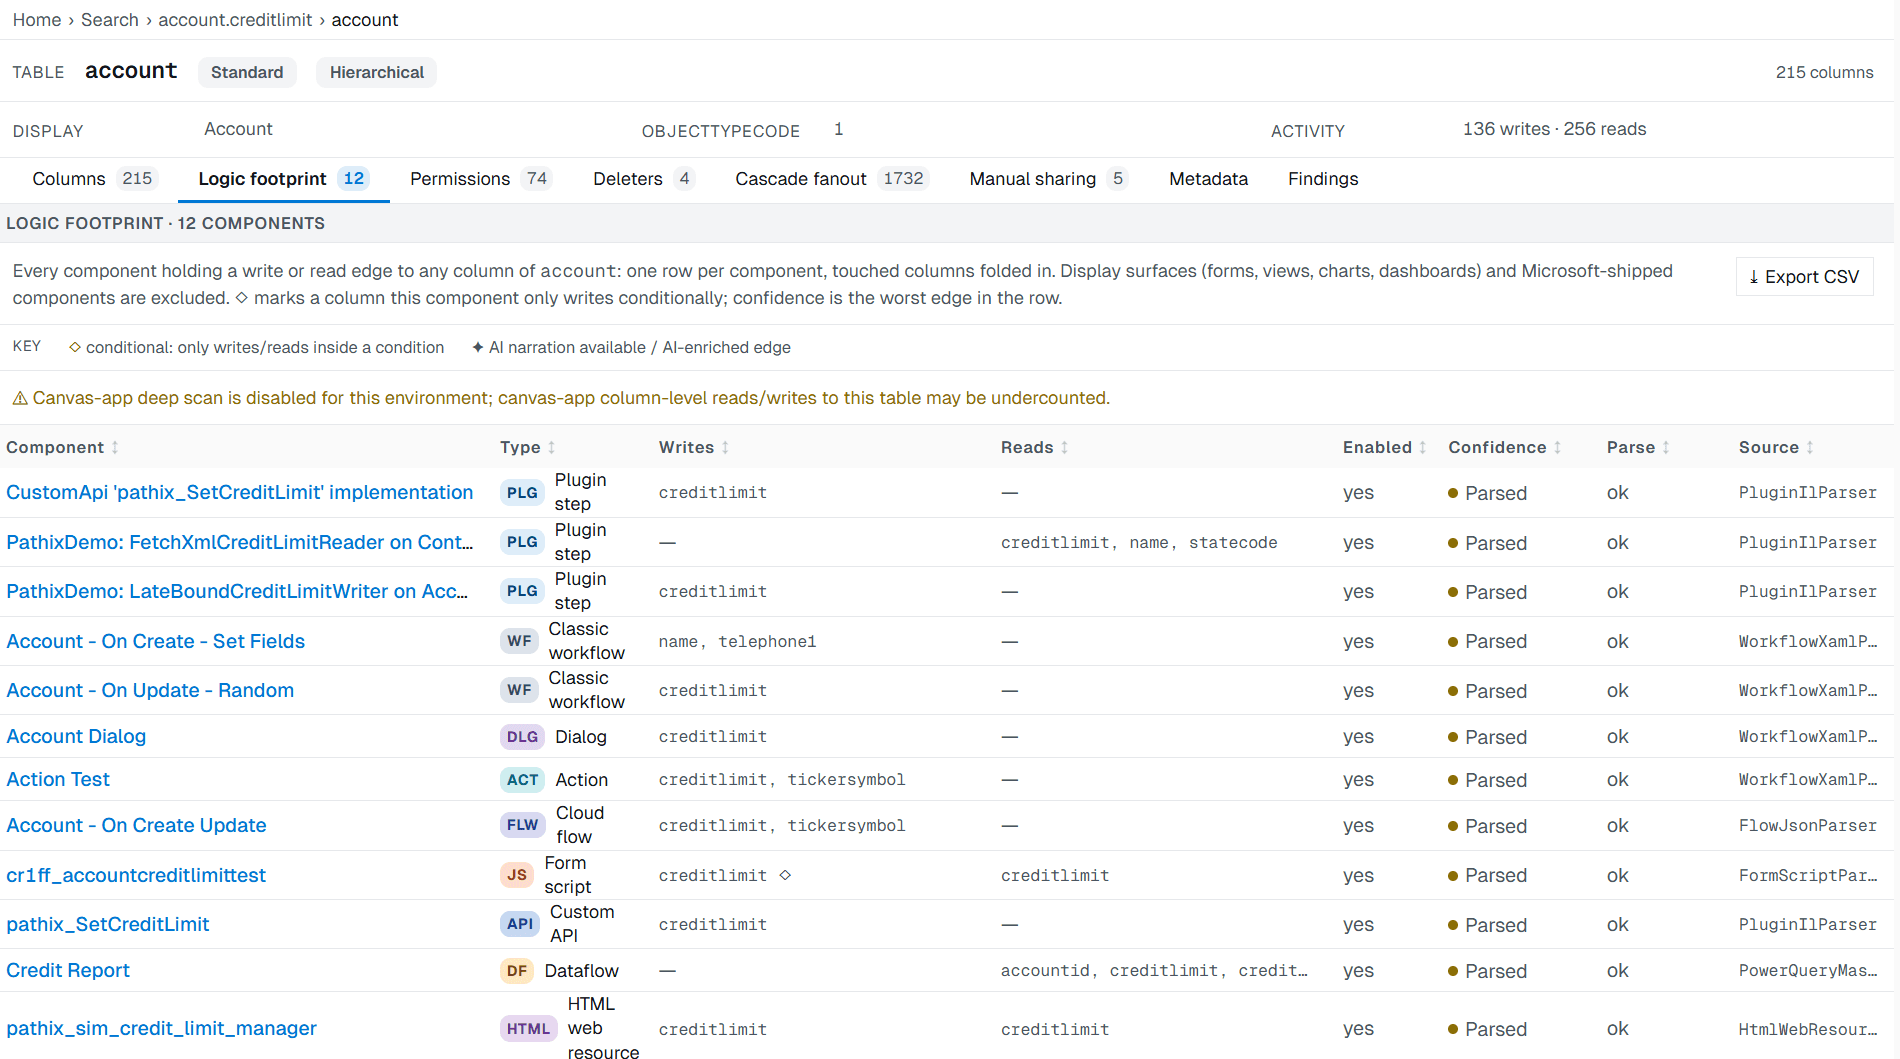Screen dimensions: 1900x1059
Task: Click the API Custom API badge
Action: (x=520, y=924)
